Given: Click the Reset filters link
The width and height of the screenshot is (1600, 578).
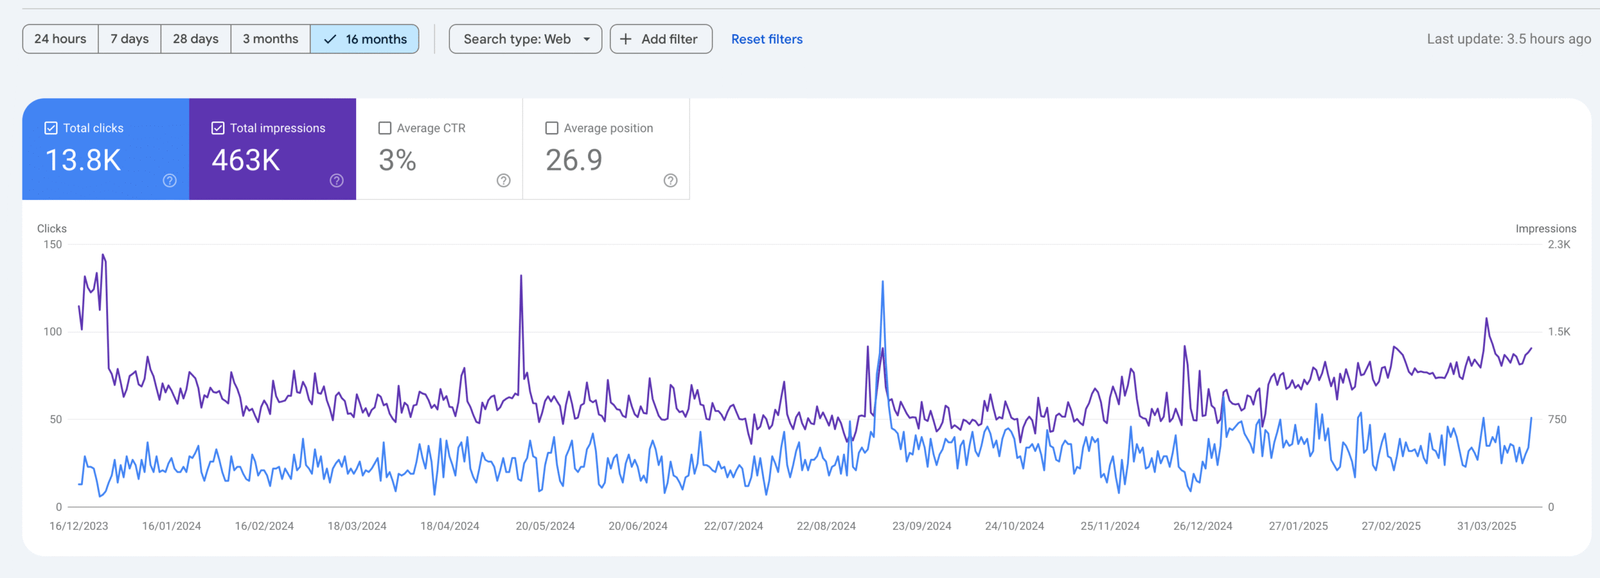Looking at the screenshot, I should coord(766,39).
